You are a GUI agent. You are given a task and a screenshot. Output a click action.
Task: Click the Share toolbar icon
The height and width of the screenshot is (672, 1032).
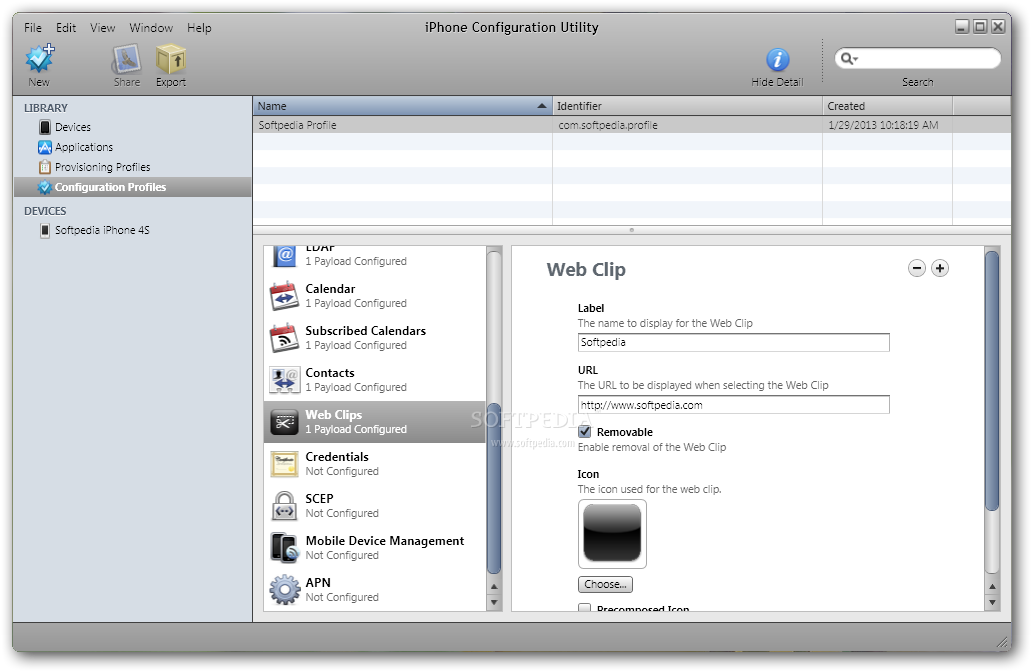pos(126,59)
